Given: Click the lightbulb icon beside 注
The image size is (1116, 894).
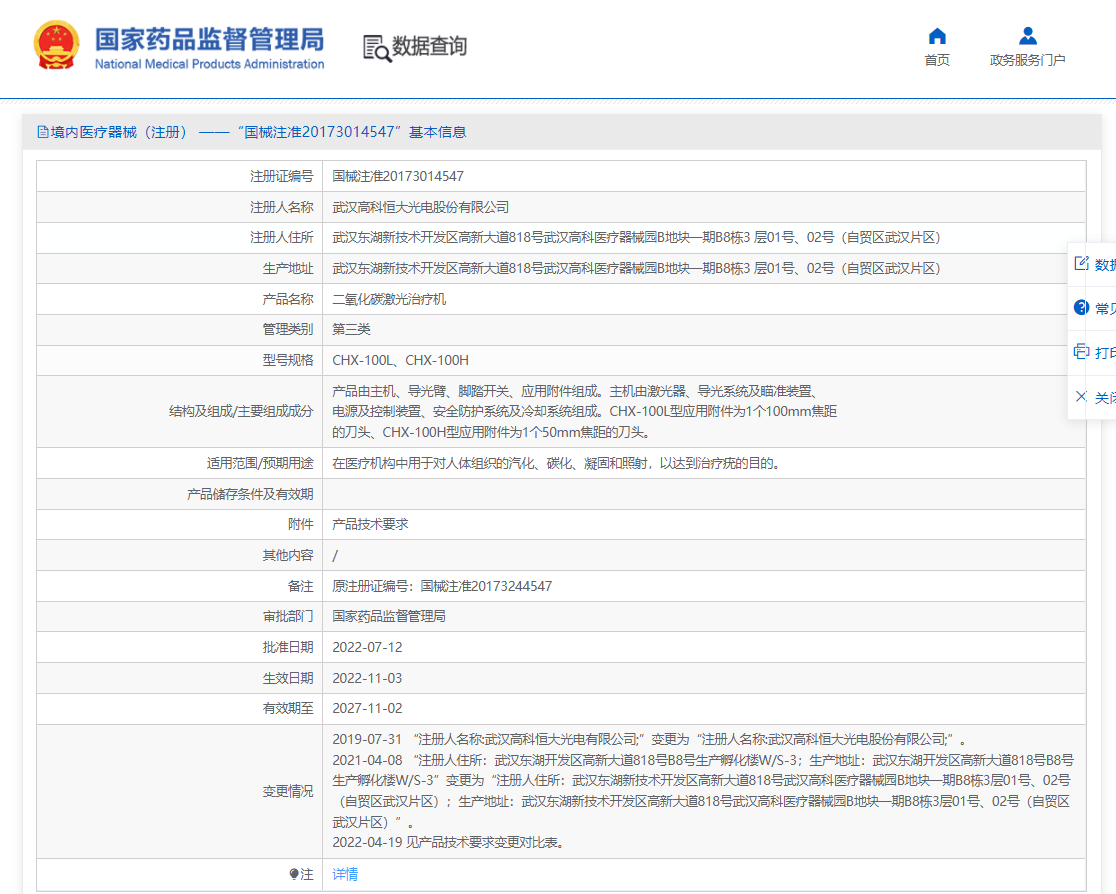Looking at the screenshot, I should [x=294, y=874].
